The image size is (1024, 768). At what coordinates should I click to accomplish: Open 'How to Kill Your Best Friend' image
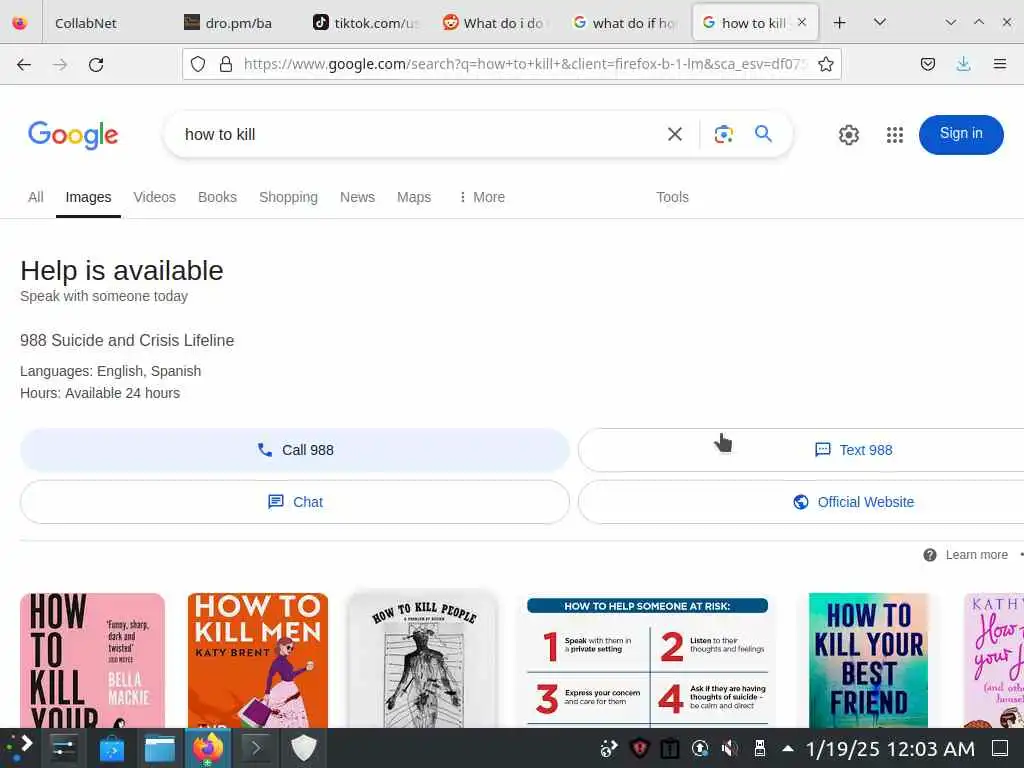pos(869,660)
